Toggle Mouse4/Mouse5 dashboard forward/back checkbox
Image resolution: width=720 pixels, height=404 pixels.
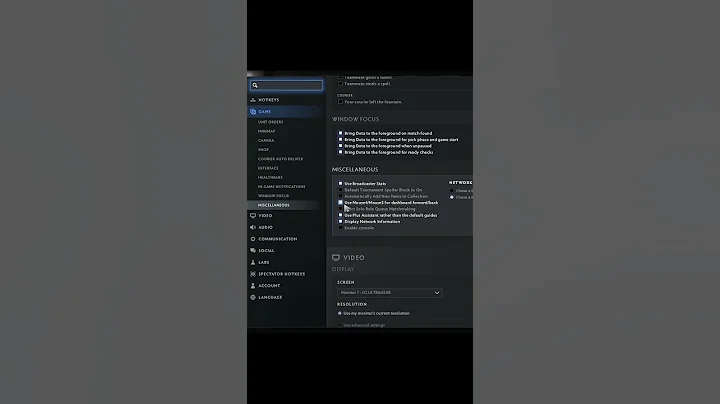click(340, 202)
